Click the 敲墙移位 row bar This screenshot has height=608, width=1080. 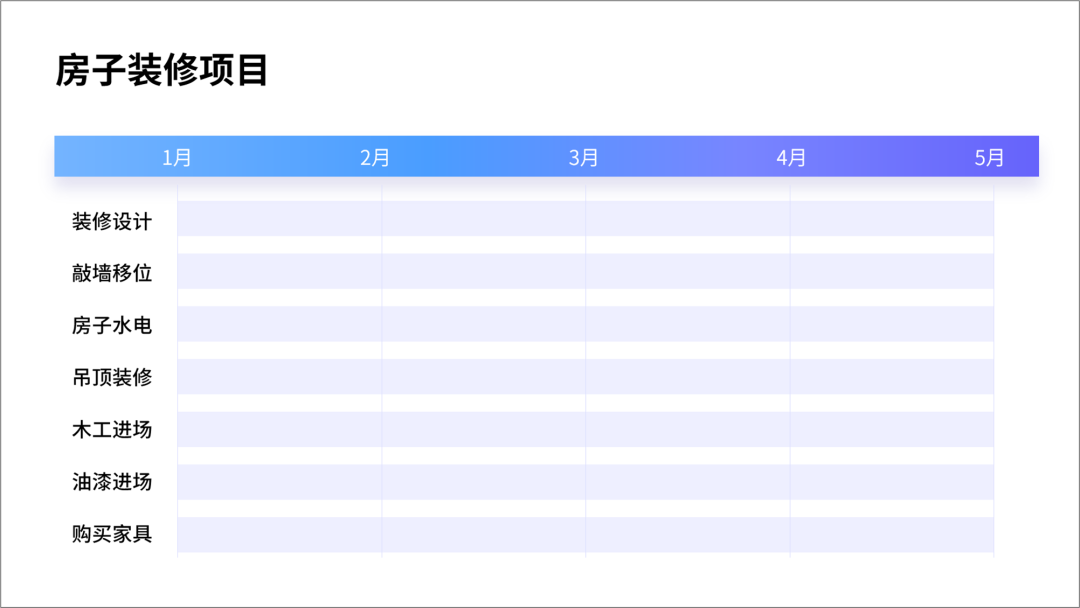tap(585, 271)
